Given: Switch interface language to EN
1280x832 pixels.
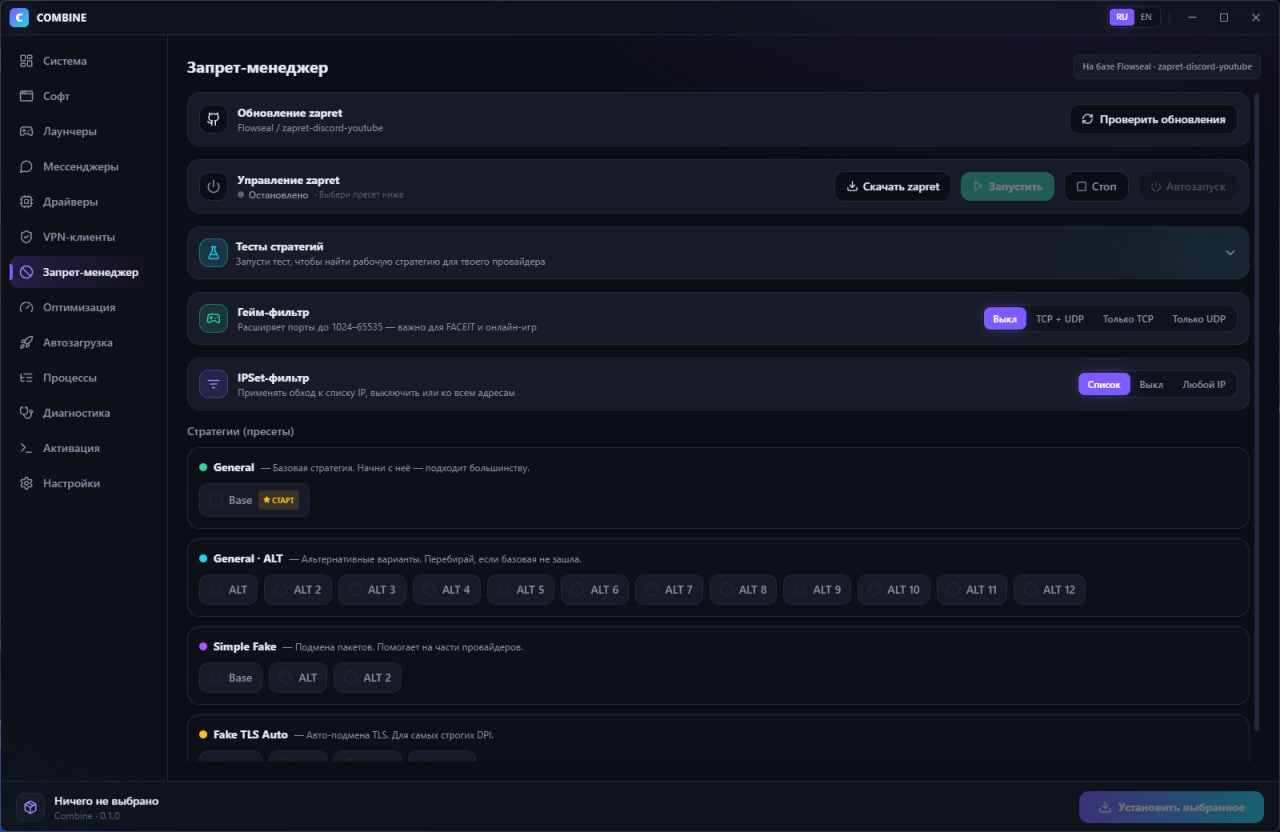Looking at the screenshot, I should 1146,17.
